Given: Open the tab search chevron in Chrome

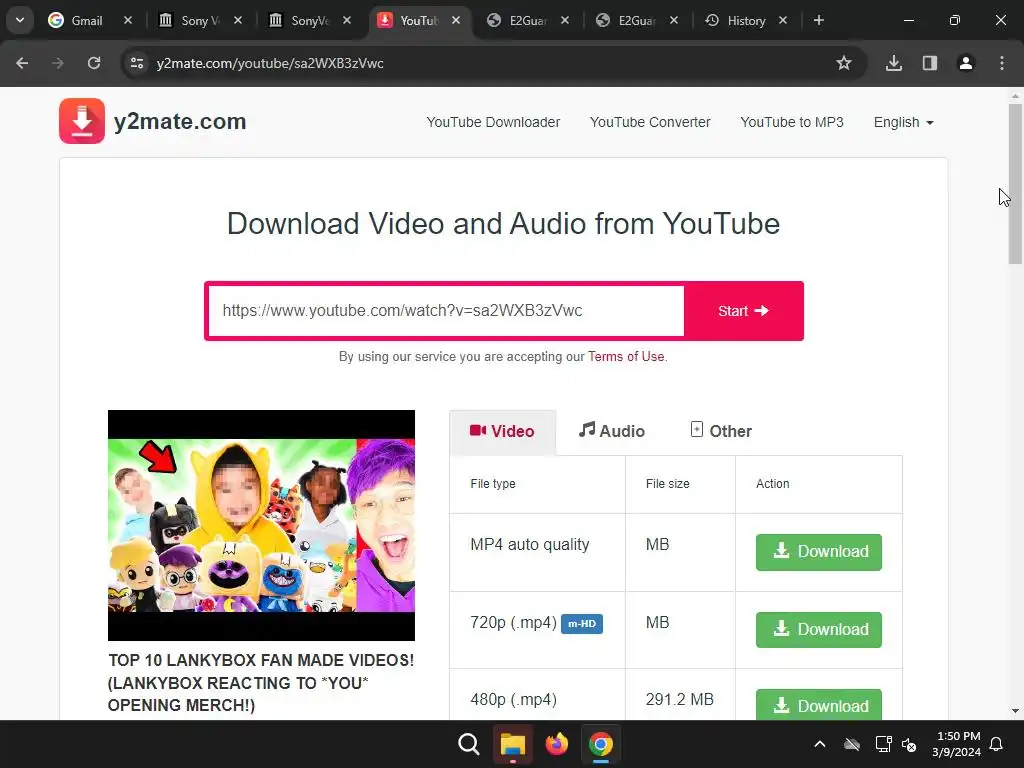Looking at the screenshot, I should coord(20,20).
